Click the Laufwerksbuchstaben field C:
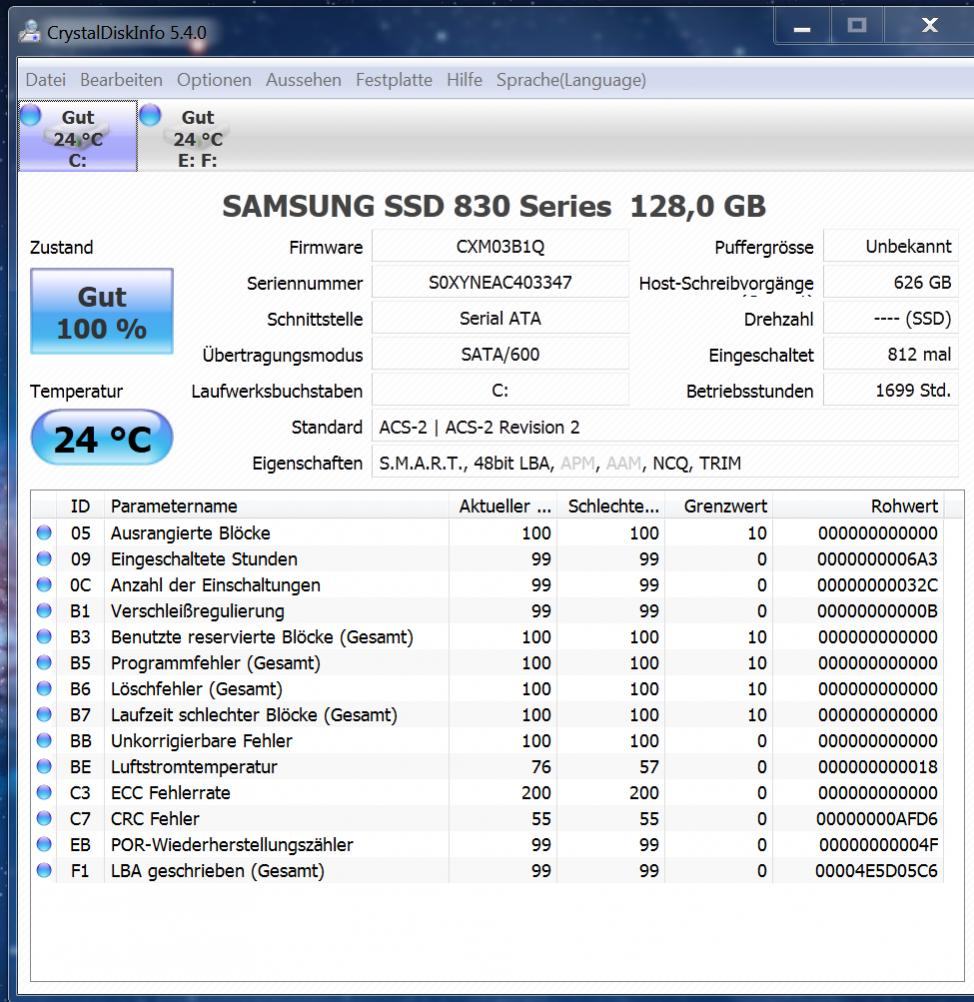This screenshot has height=1002, width=974. tap(500, 390)
